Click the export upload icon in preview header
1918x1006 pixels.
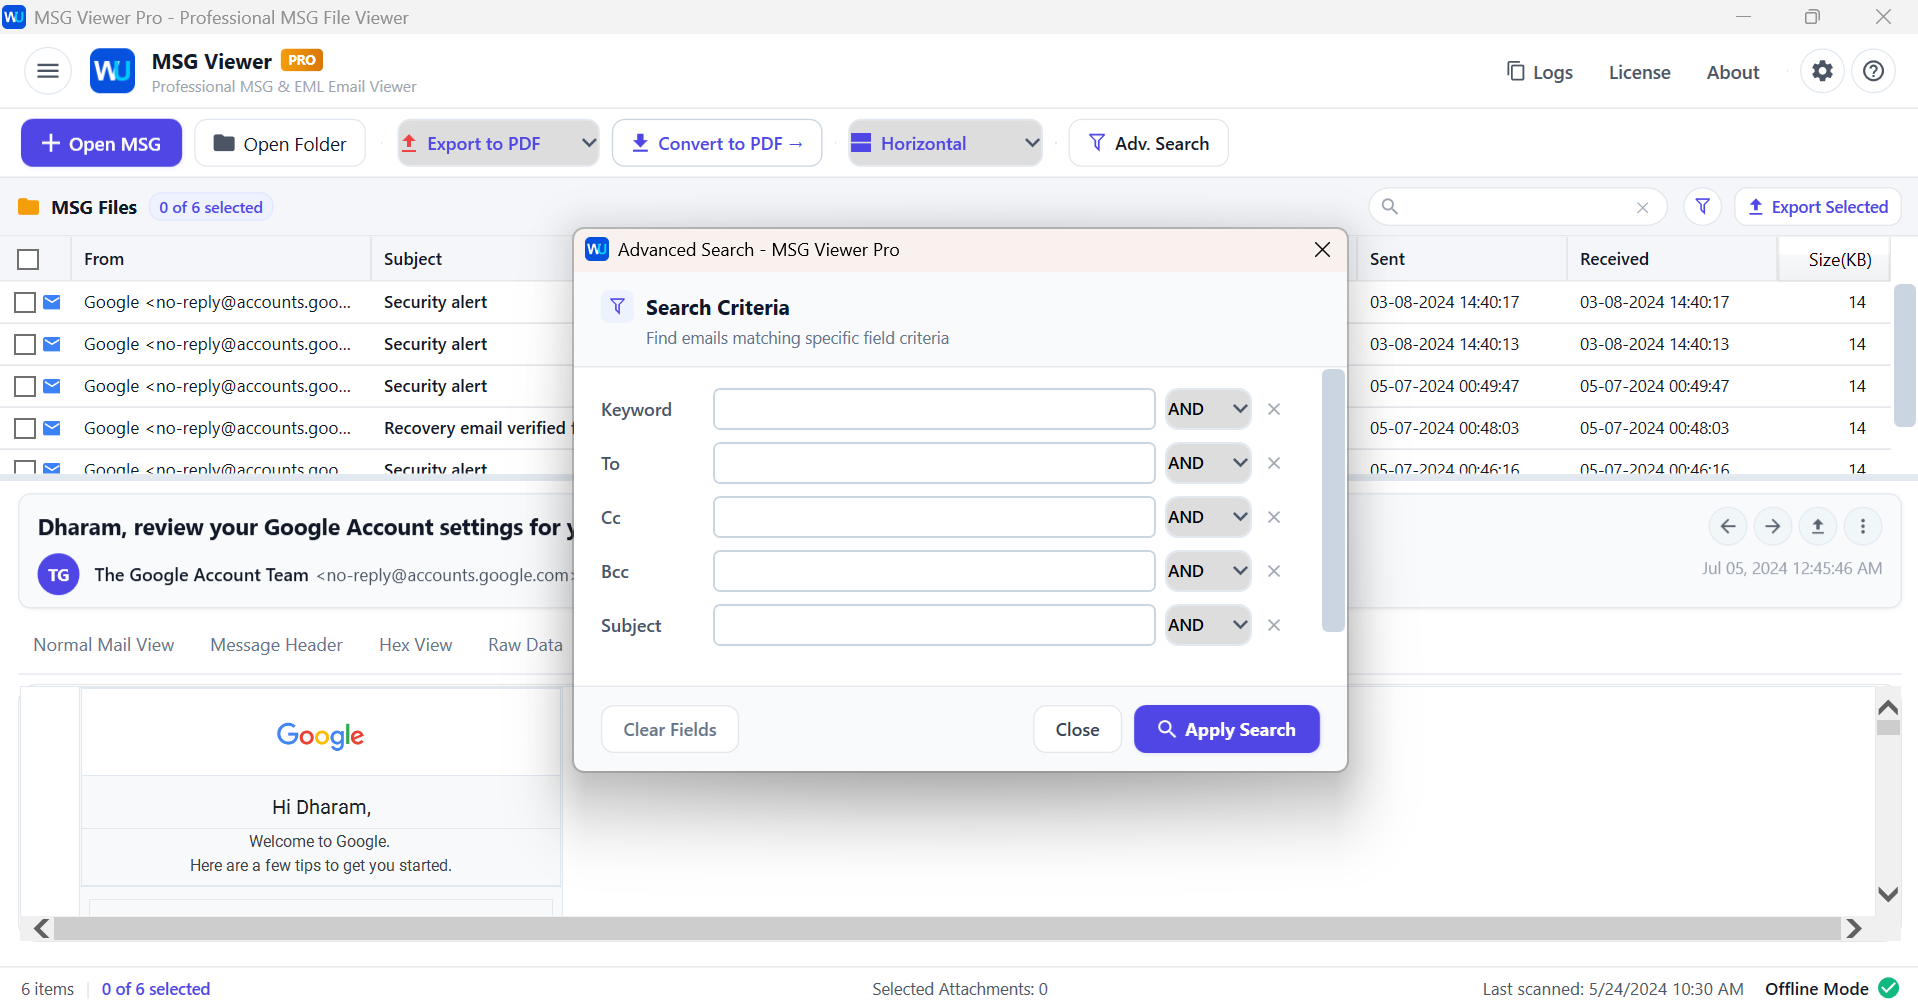pos(1818,526)
